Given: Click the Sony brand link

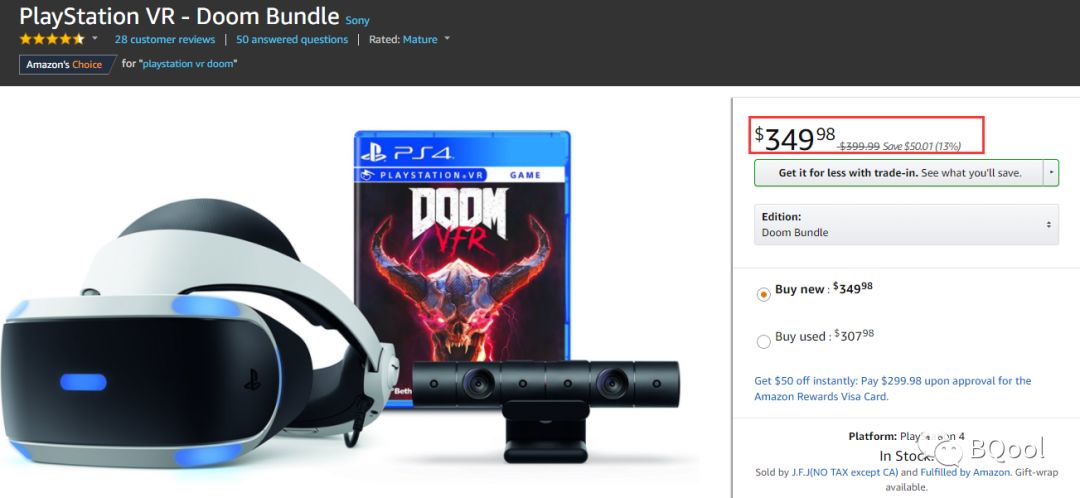Looking at the screenshot, I should pyautogui.click(x=357, y=20).
